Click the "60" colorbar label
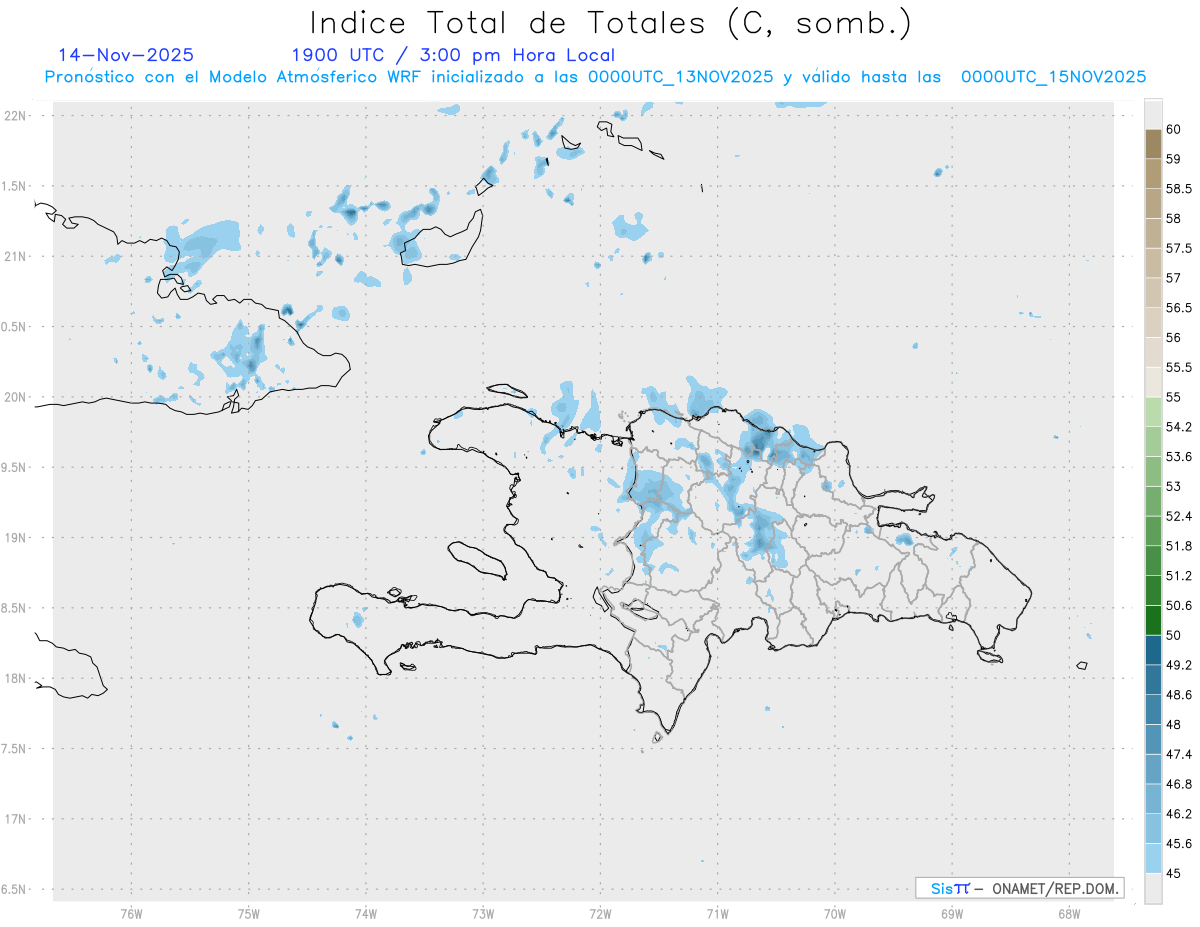 click(x=1174, y=129)
